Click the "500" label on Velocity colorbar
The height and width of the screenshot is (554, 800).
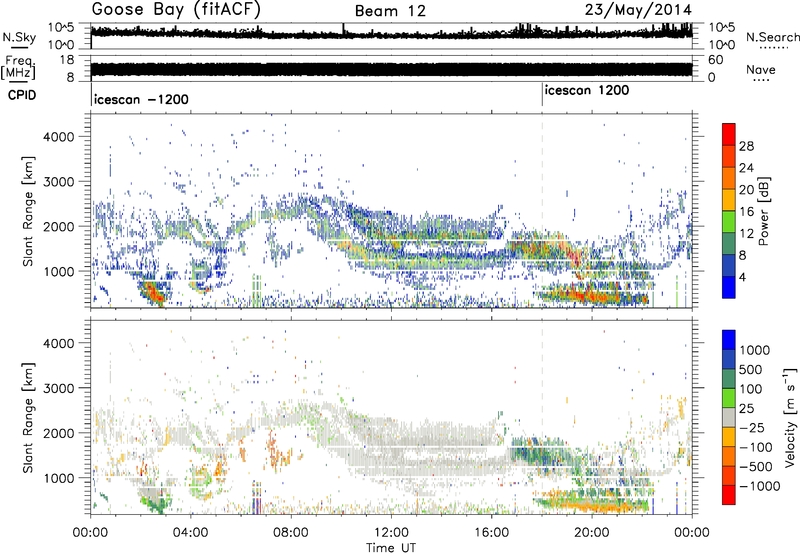coord(751,369)
